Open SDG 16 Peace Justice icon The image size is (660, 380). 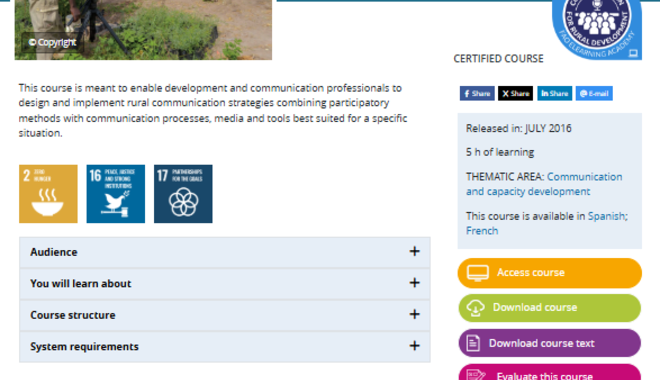pyautogui.click(x=116, y=194)
